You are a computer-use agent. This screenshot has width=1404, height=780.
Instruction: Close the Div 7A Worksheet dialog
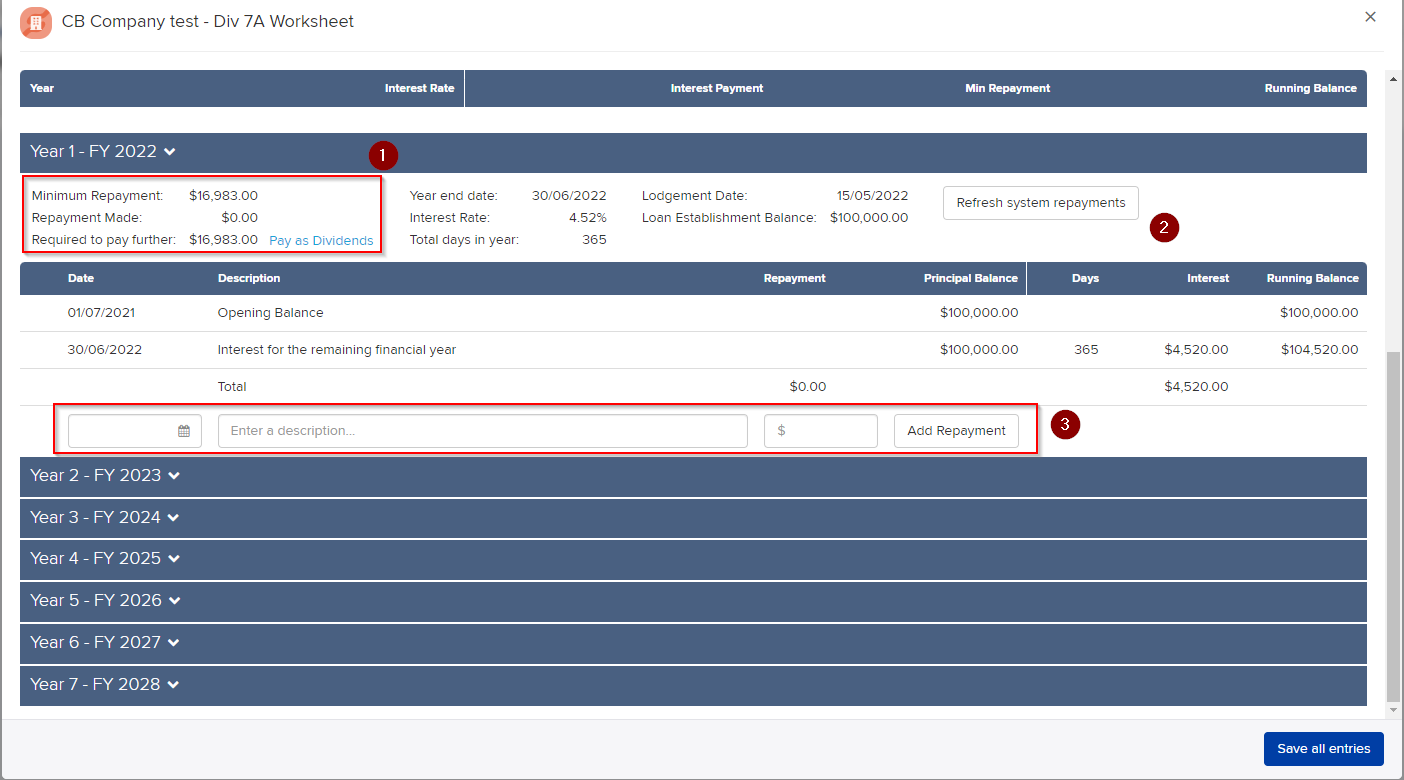pyautogui.click(x=1370, y=17)
